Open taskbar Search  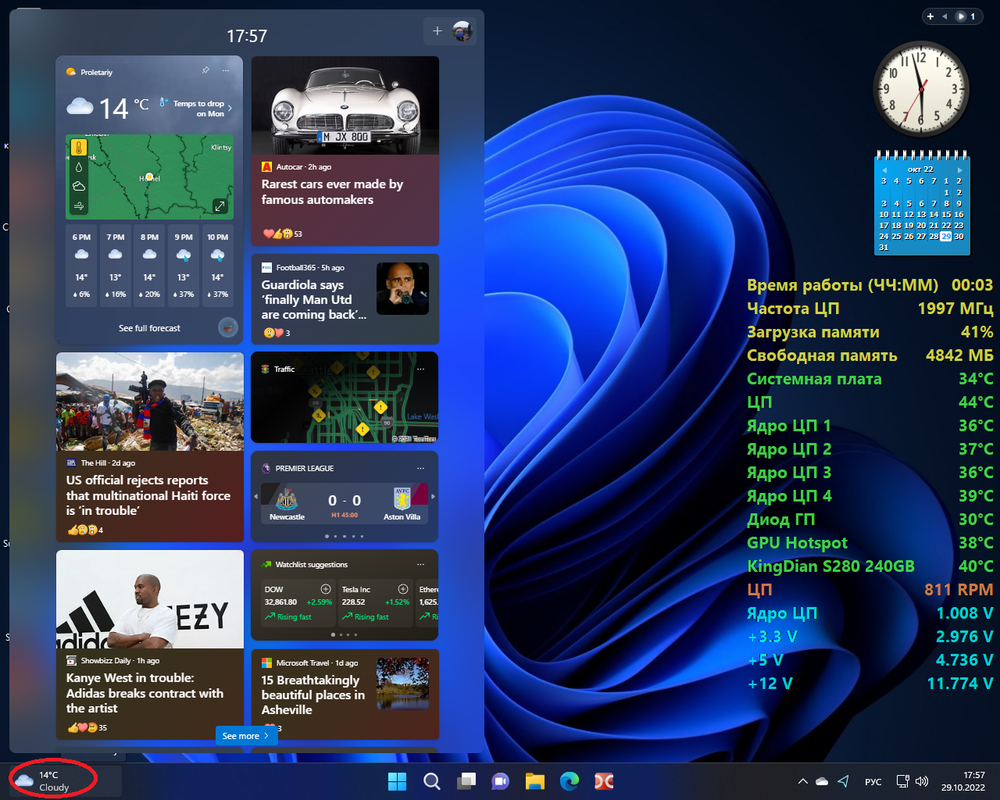click(432, 781)
